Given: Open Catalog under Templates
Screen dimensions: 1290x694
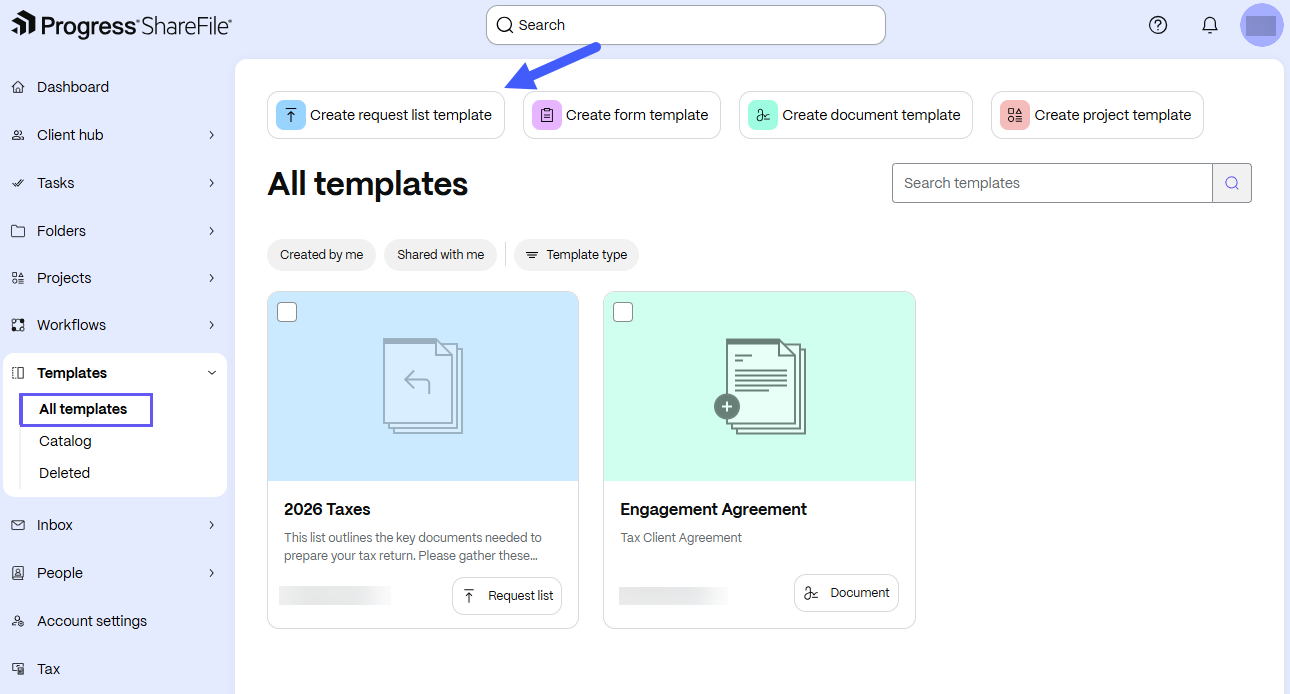Looking at the screenshot, I should click(65, 441).
